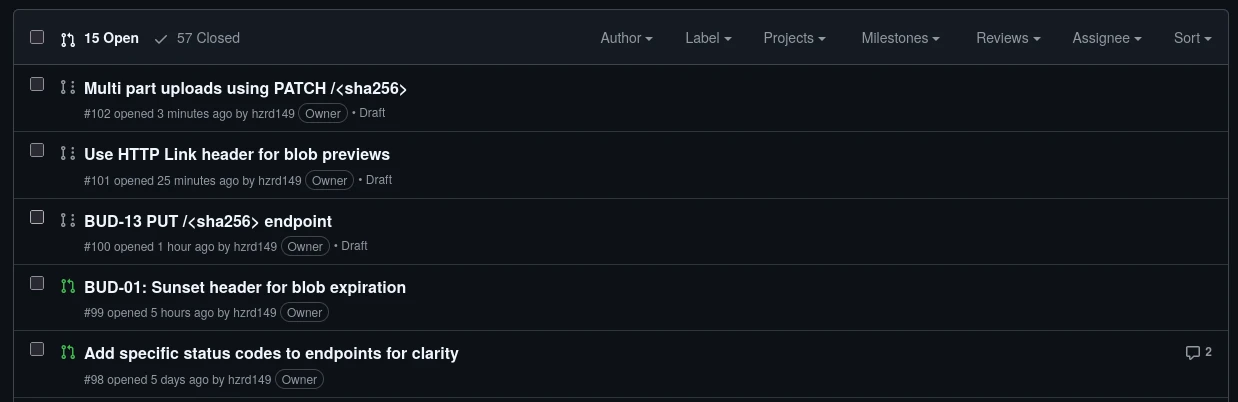This screenshot has width=1238, height=402.
Task: Open the Label filter dropdown
Action: [x=708, y=38]
